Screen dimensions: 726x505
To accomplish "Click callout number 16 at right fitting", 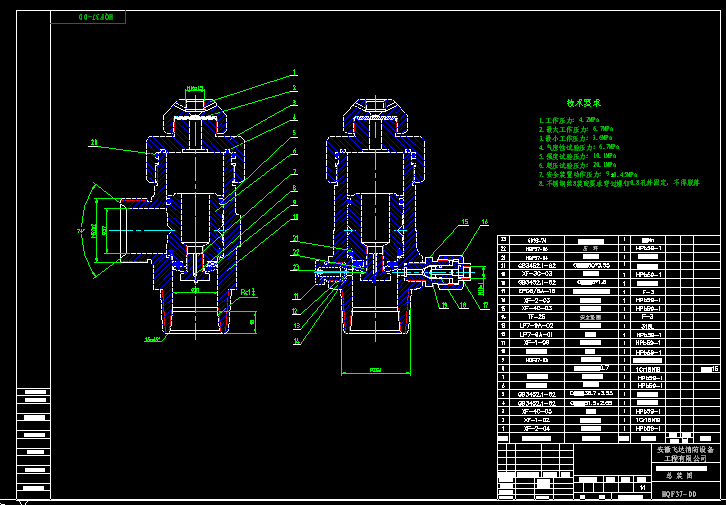I will click(x=484, y=220).
